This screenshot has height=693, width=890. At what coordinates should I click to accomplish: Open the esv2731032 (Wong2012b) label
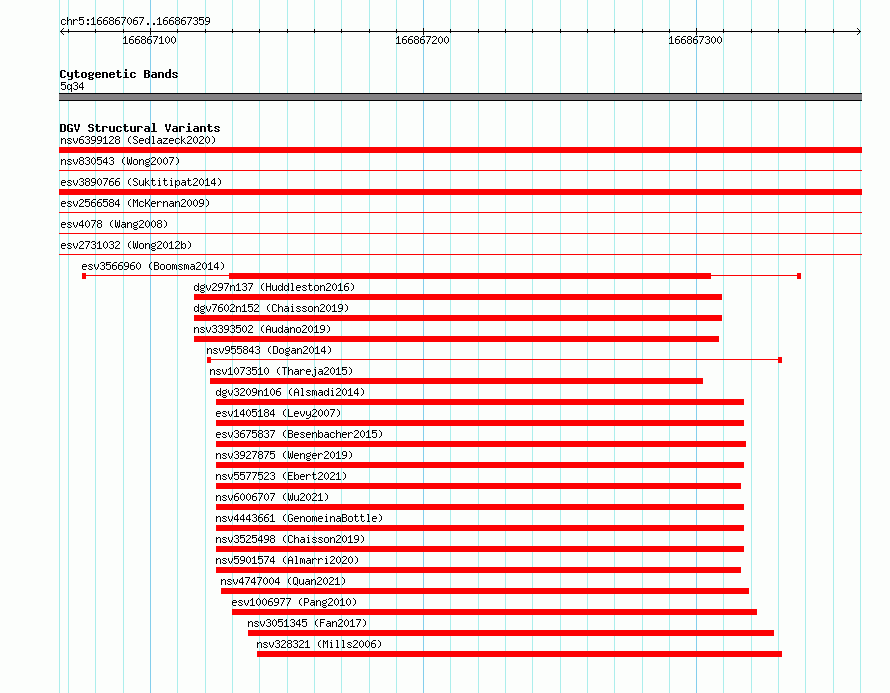point(126,245)
